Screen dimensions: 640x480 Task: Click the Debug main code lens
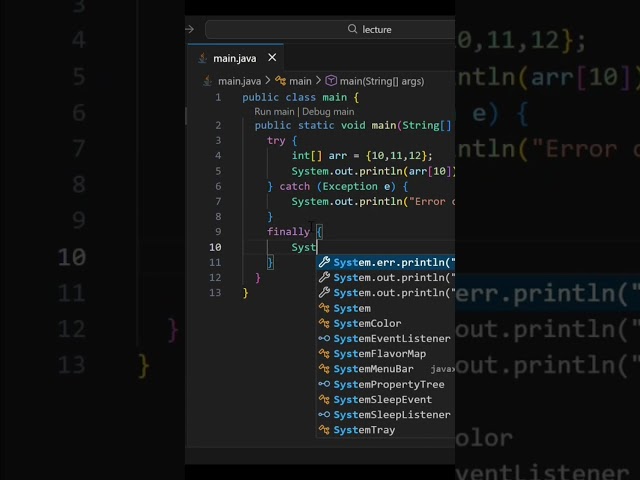point(328,111)
